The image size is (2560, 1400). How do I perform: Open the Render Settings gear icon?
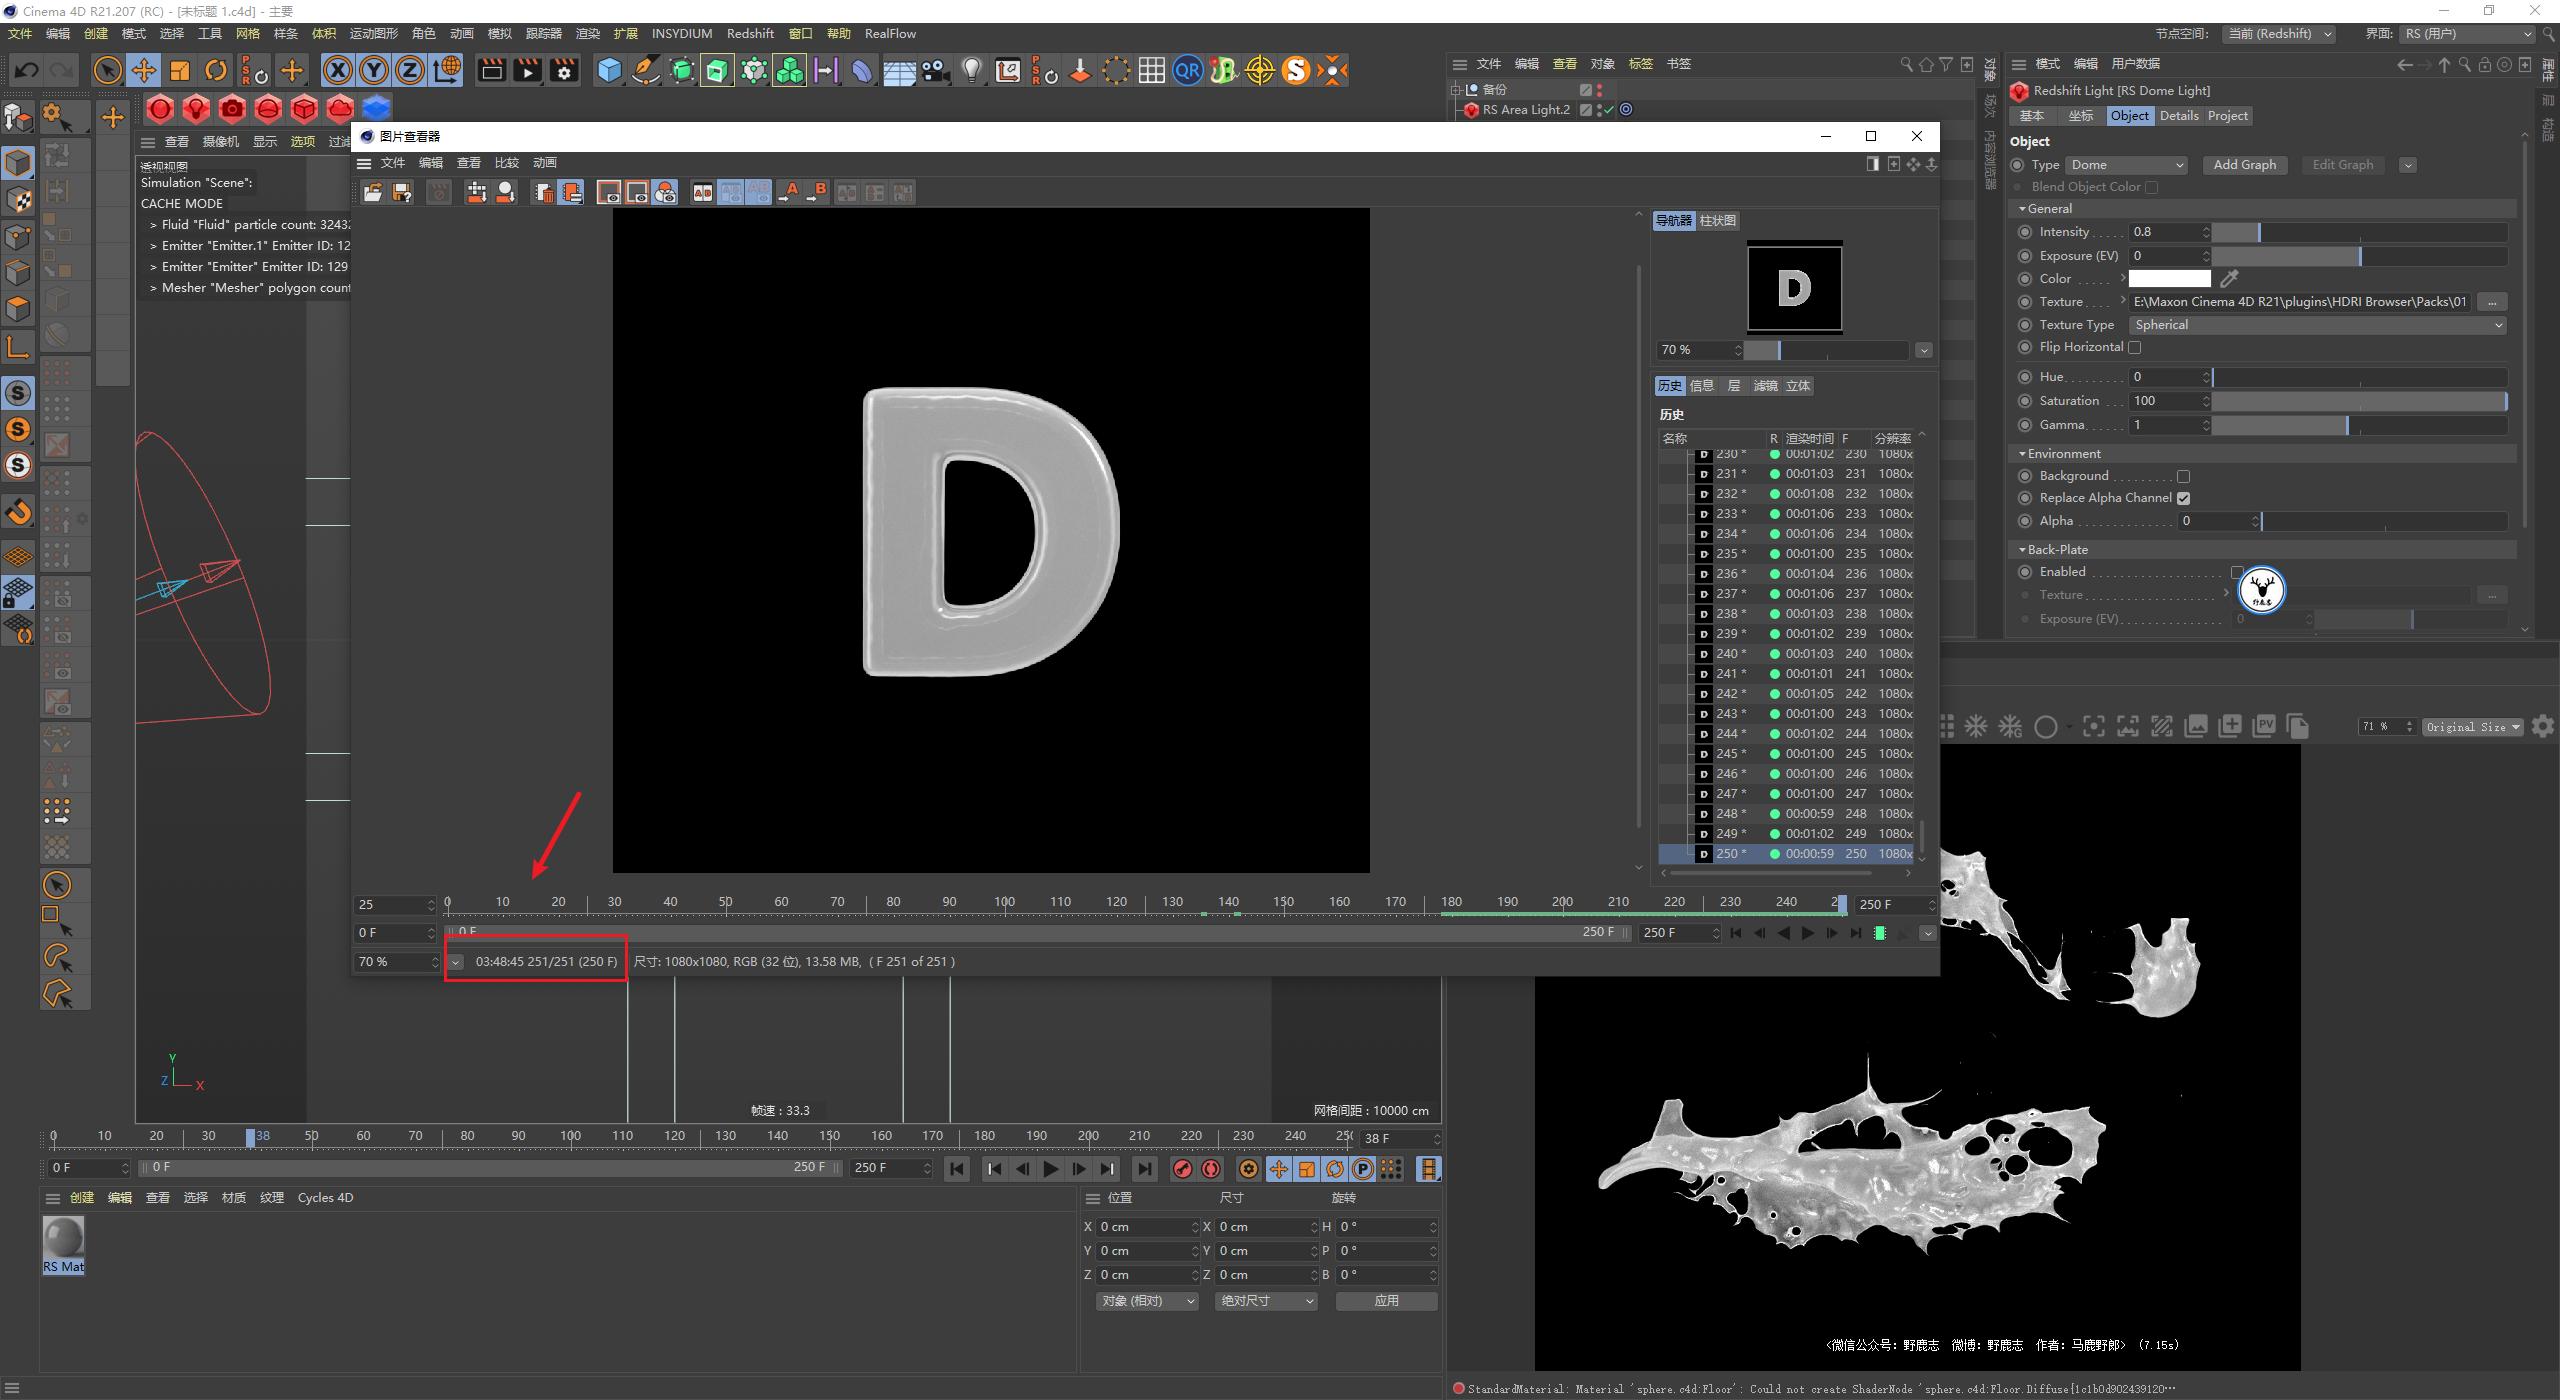tap(565, 70)
